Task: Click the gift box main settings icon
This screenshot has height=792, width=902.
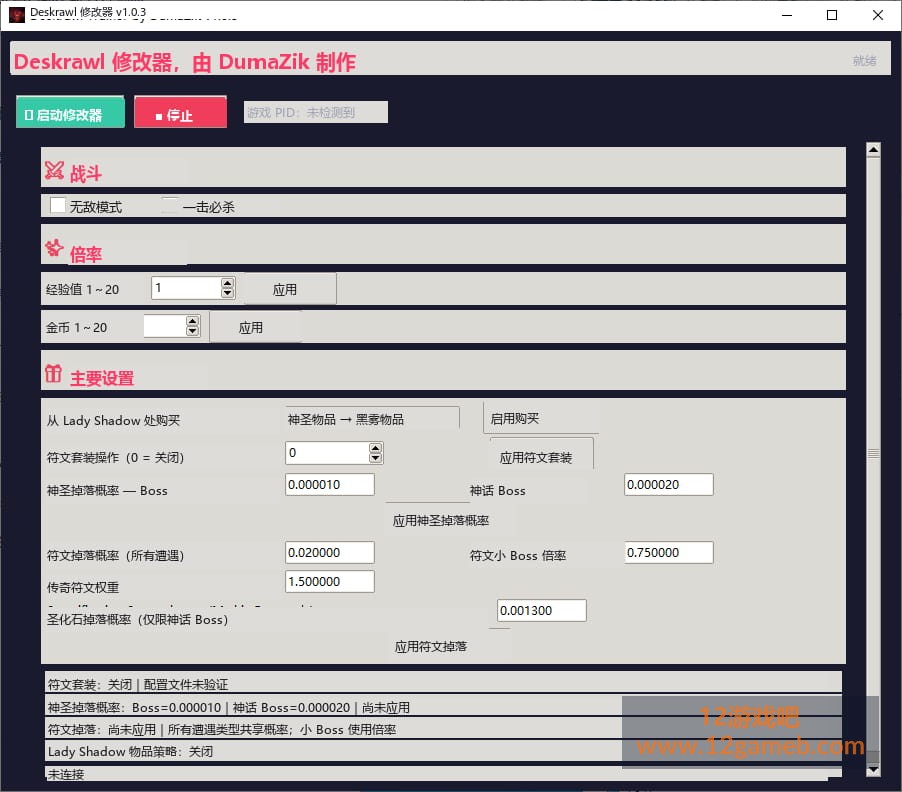Action: (53, 373)
